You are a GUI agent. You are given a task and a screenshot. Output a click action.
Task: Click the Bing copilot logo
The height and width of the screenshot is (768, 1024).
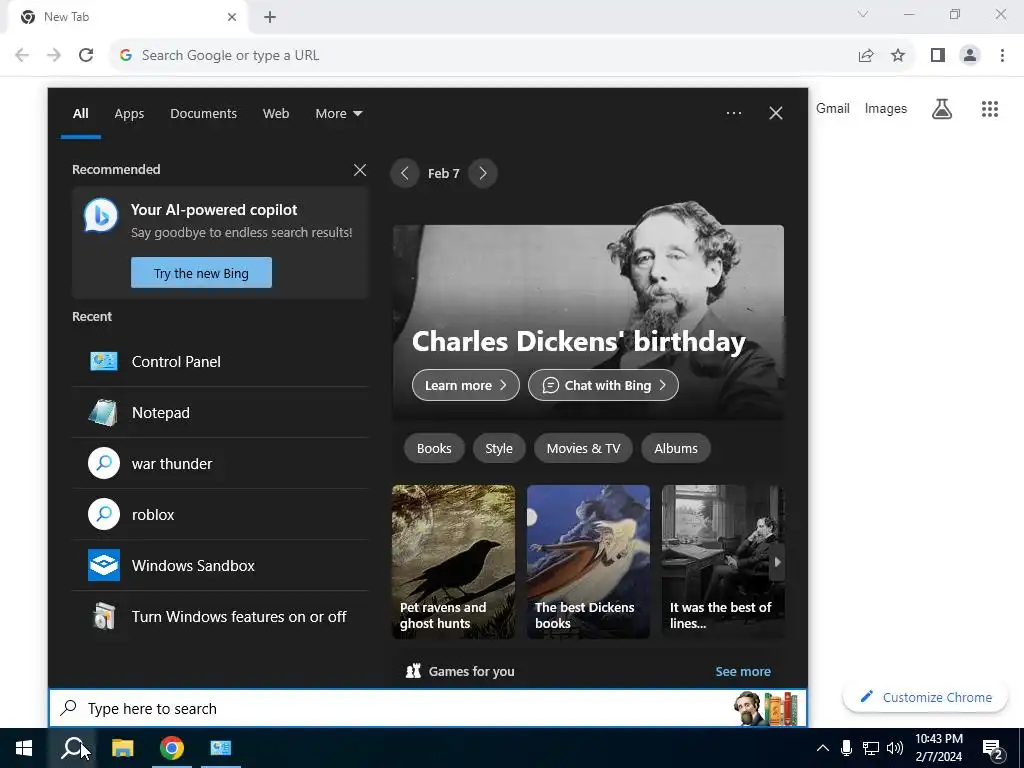pos(101,215)
